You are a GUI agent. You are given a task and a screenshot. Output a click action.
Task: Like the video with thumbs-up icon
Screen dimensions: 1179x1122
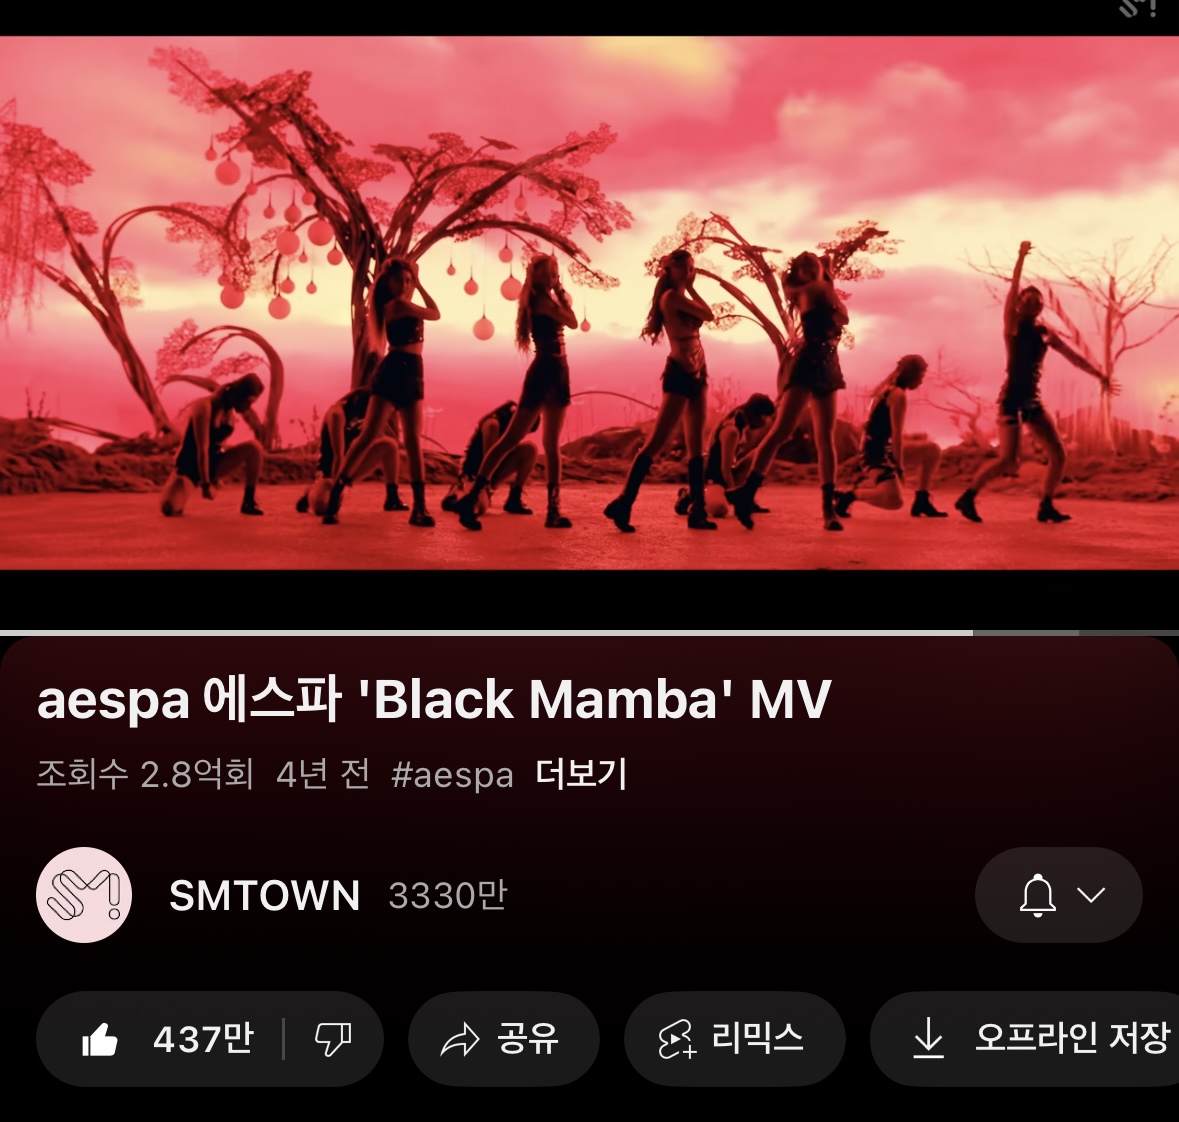100,1039
